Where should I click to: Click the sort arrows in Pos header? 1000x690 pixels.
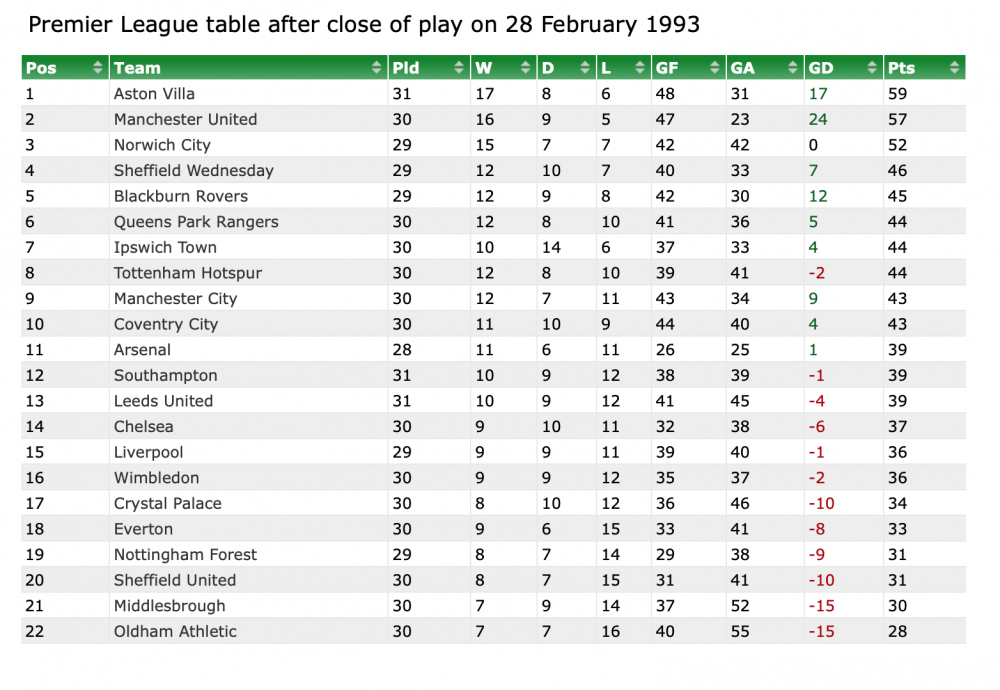pos(97,68)
